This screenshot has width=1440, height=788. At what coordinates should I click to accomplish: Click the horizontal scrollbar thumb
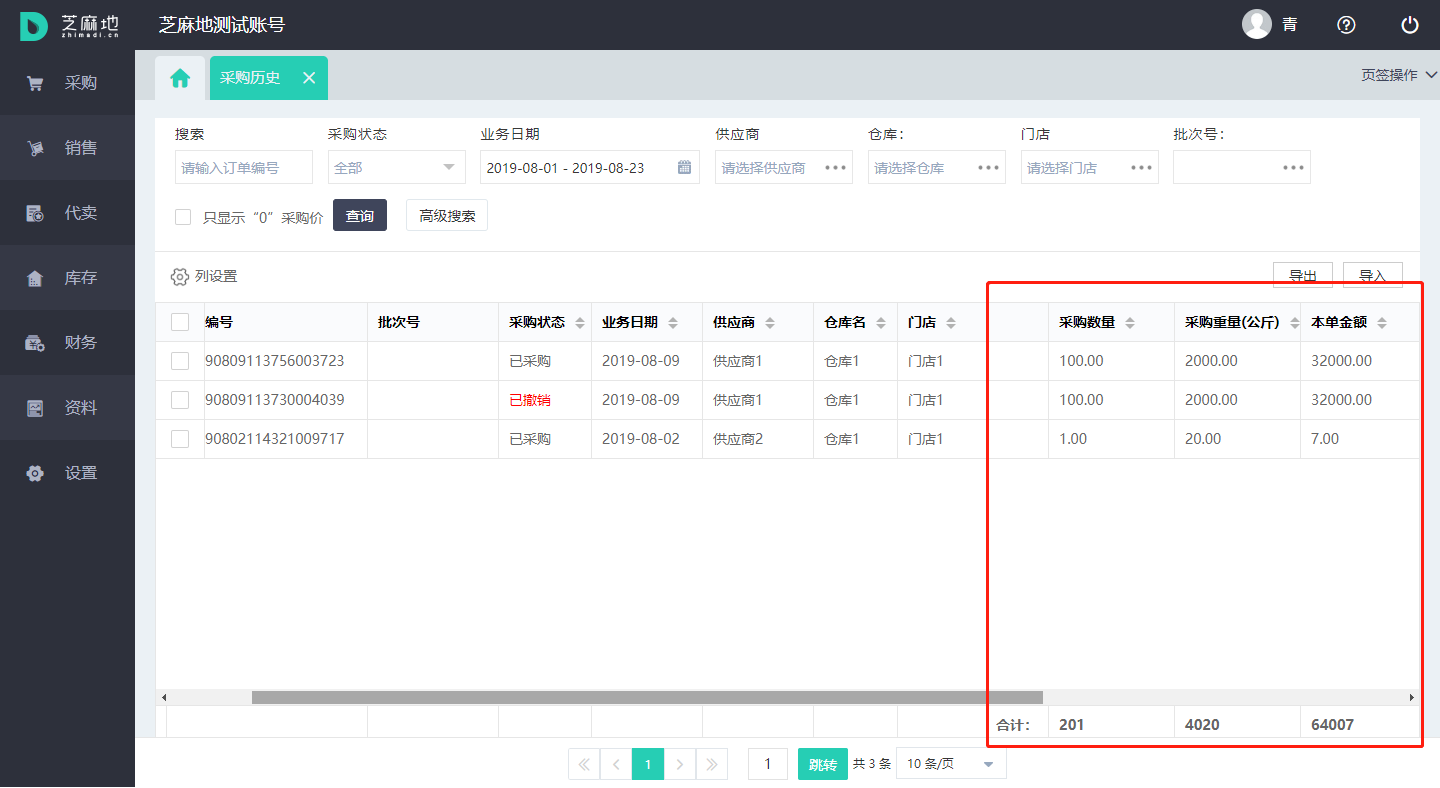(647, 697)
